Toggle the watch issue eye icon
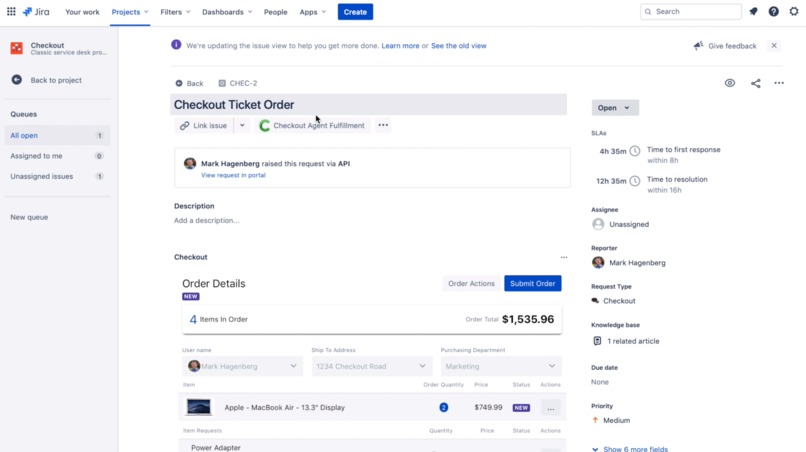The height and width of the screenshot is (452, 806). 730,83
